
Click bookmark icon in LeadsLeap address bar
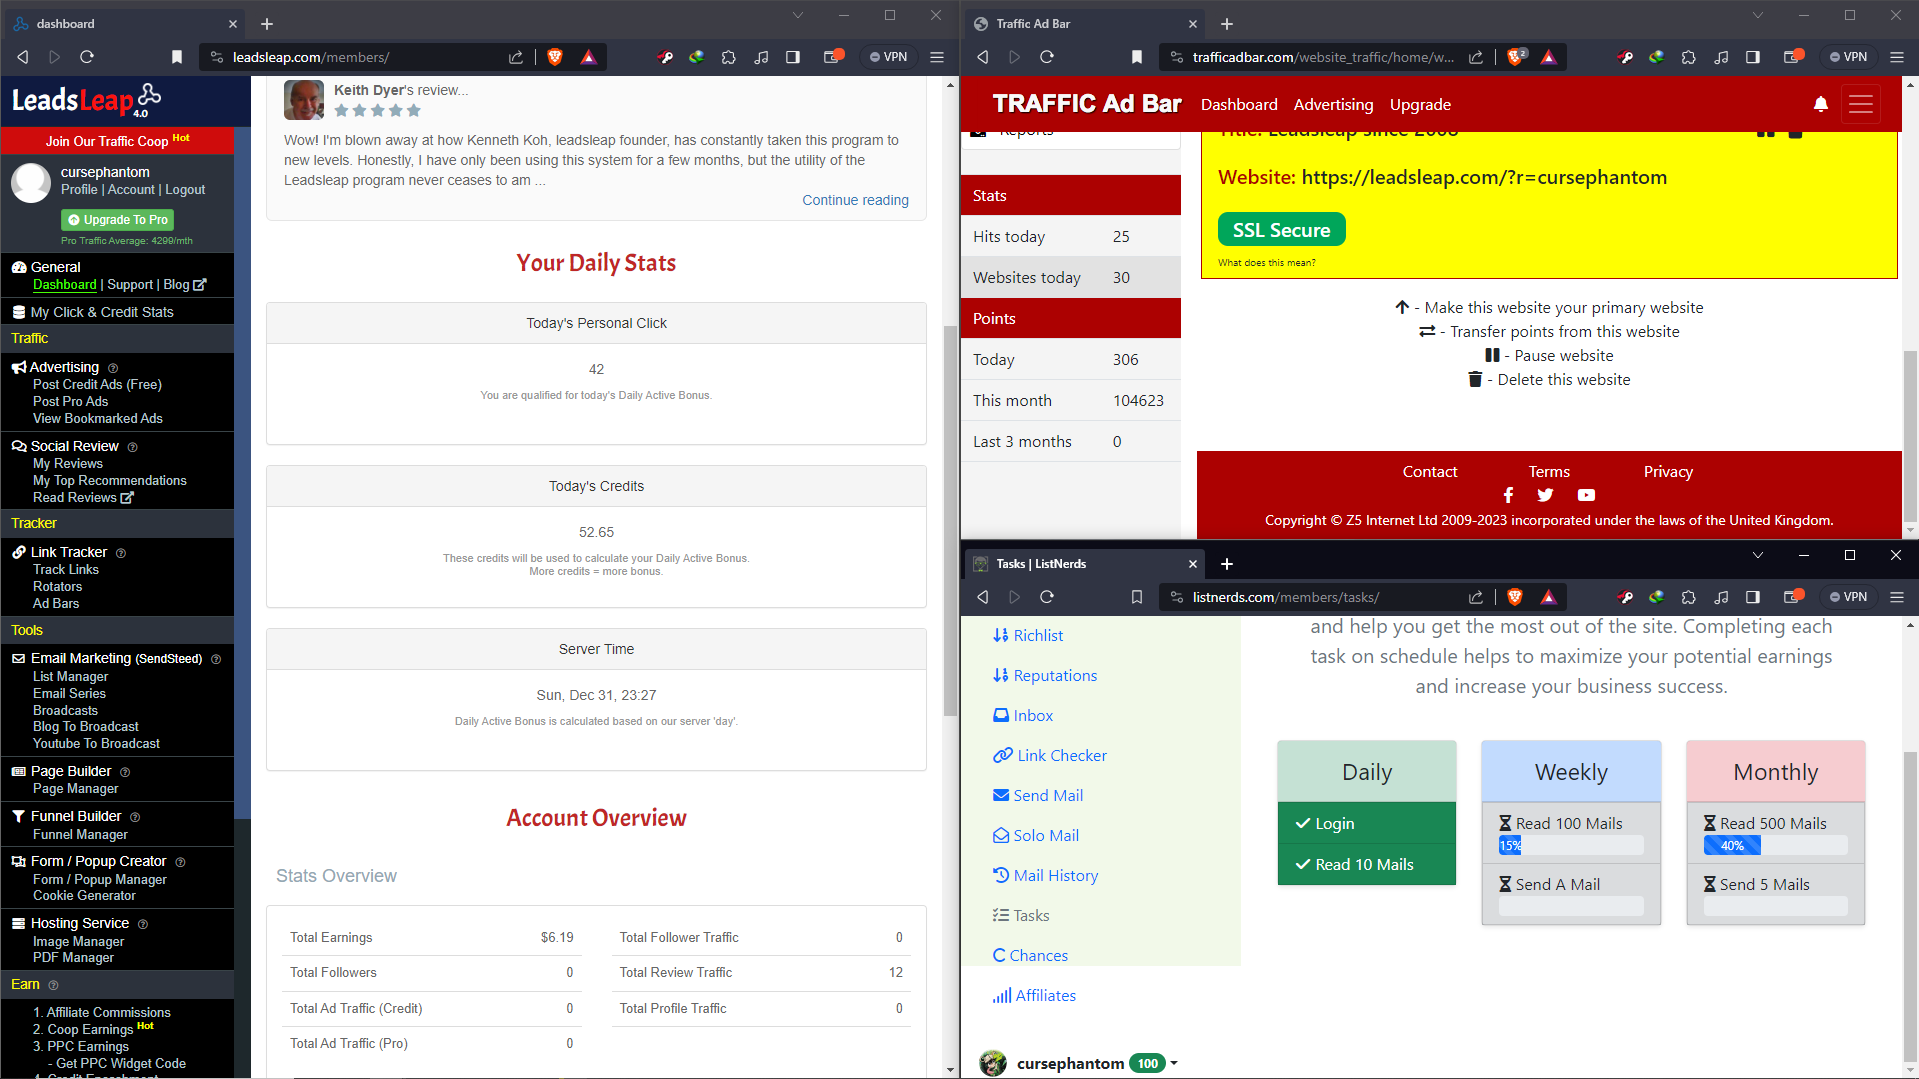point(177,57)
